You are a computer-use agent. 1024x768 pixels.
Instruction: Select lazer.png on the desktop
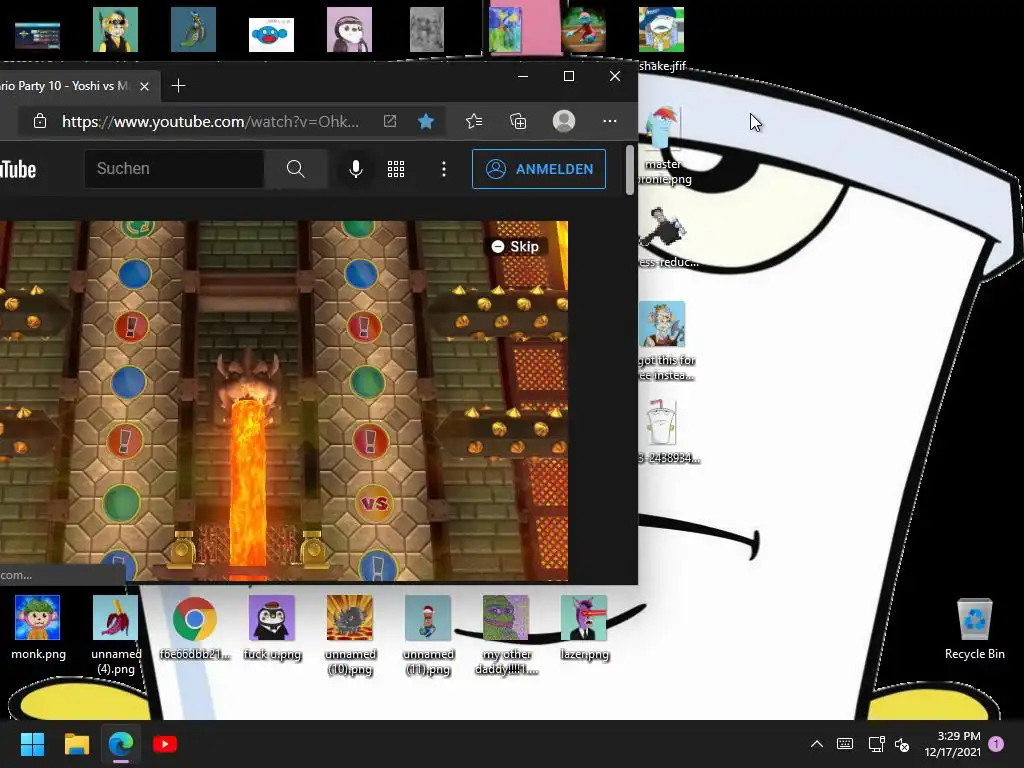(x=584, y=627)
